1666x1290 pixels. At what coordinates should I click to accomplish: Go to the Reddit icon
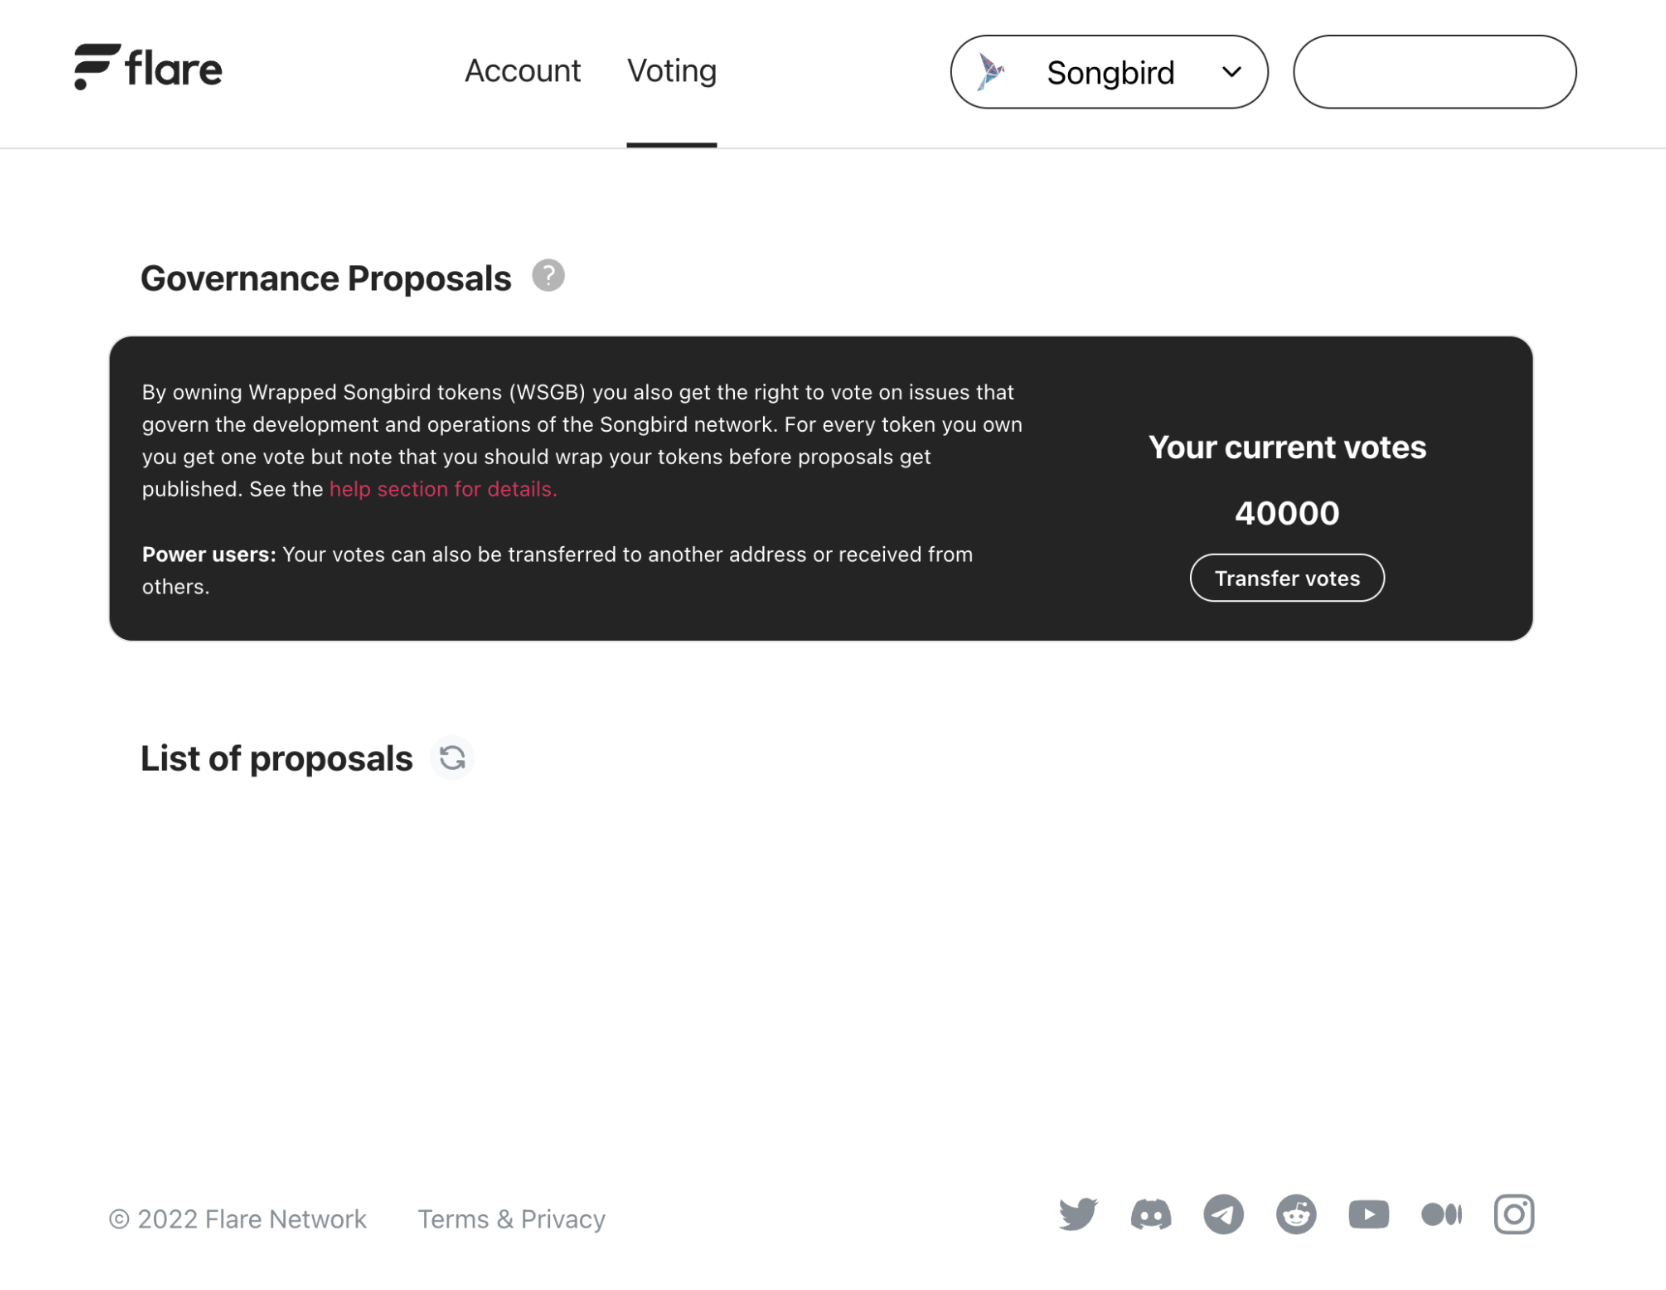(1296, 1214)
